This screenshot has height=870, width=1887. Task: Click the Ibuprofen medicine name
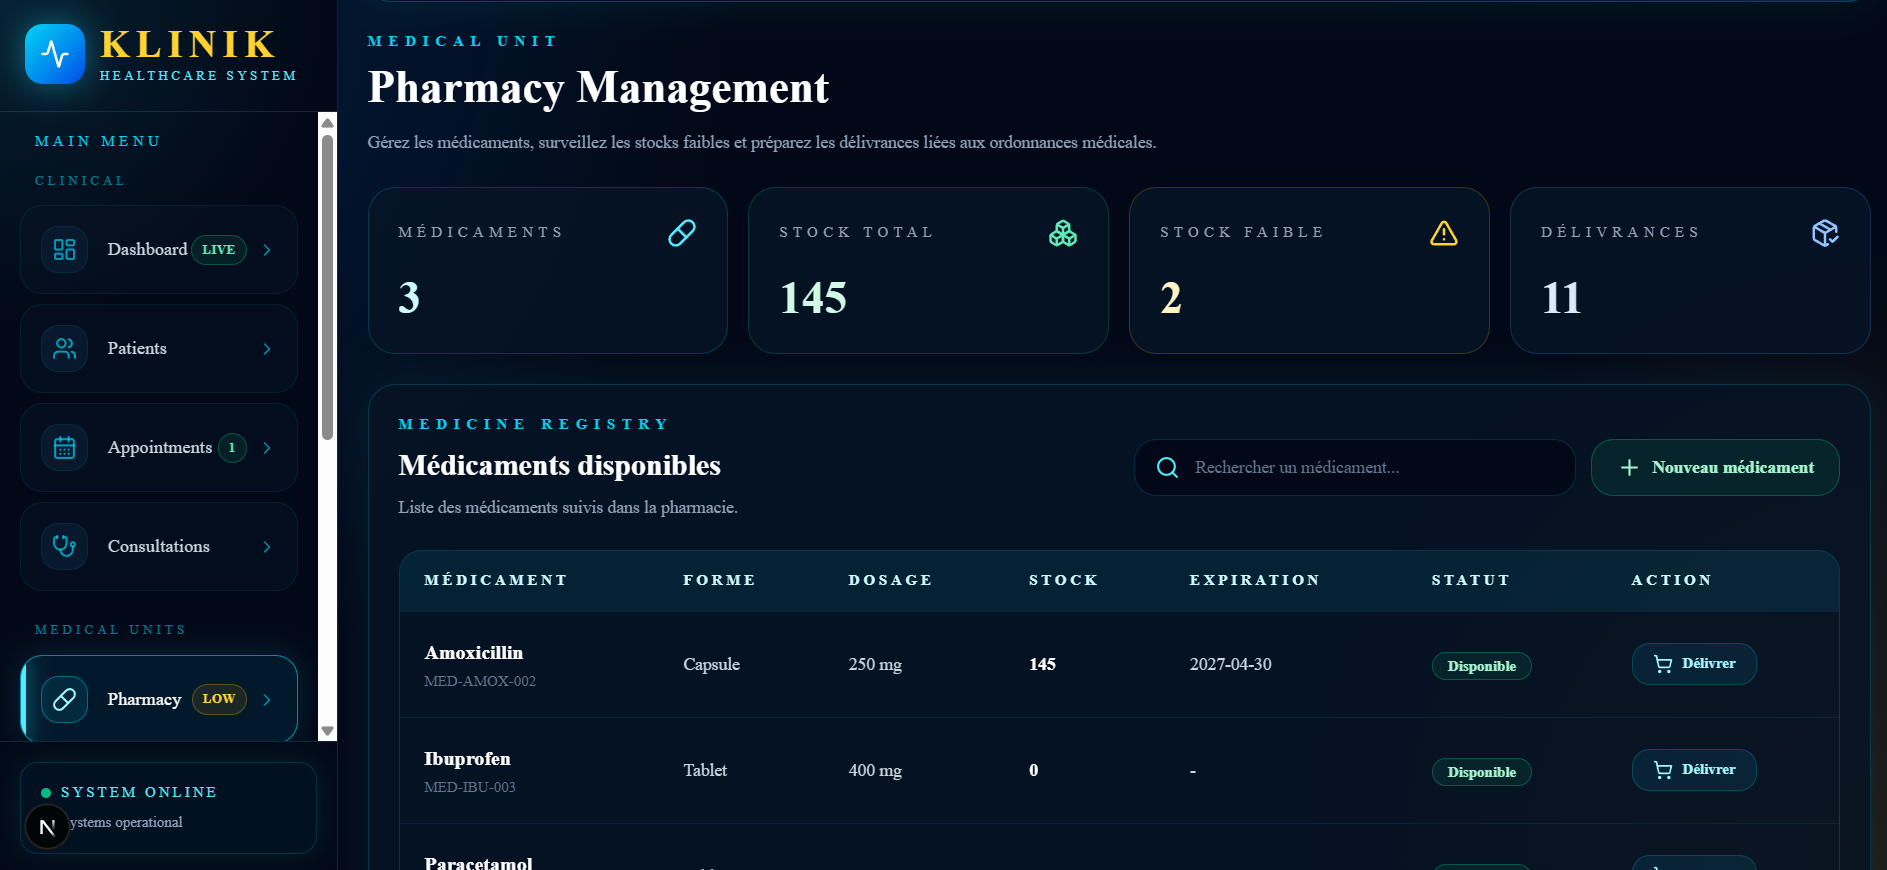pyautogui.click(x=467, y=759)
